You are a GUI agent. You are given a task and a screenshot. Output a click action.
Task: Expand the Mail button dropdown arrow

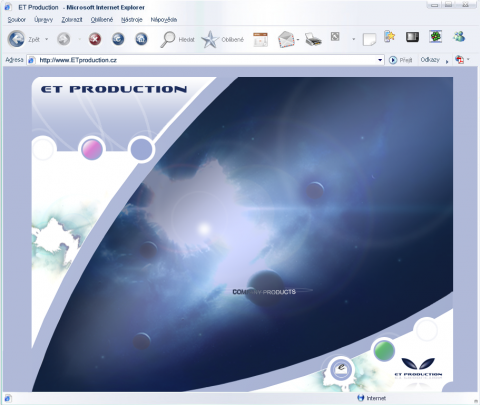click(298, 40)
